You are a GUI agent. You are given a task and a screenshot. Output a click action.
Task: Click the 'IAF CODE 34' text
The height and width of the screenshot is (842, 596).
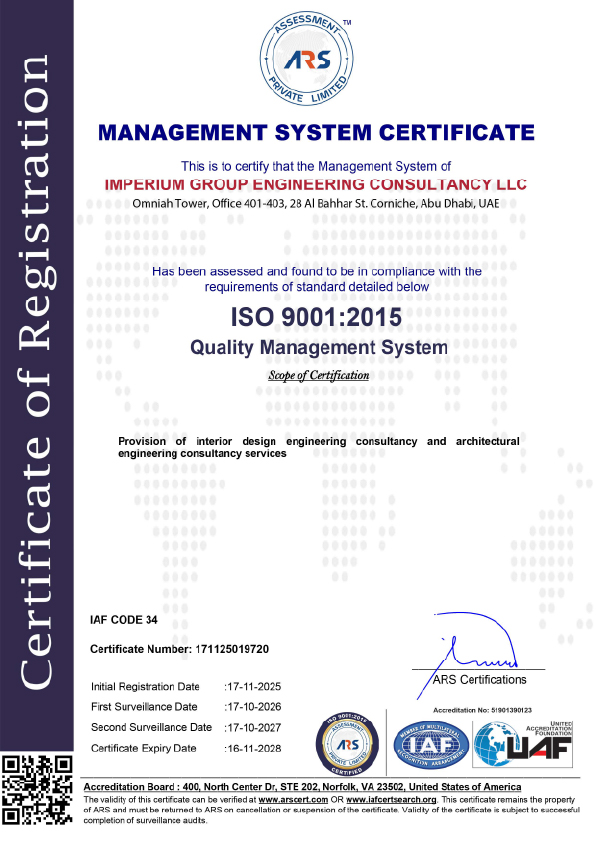[x=124, y=620]
